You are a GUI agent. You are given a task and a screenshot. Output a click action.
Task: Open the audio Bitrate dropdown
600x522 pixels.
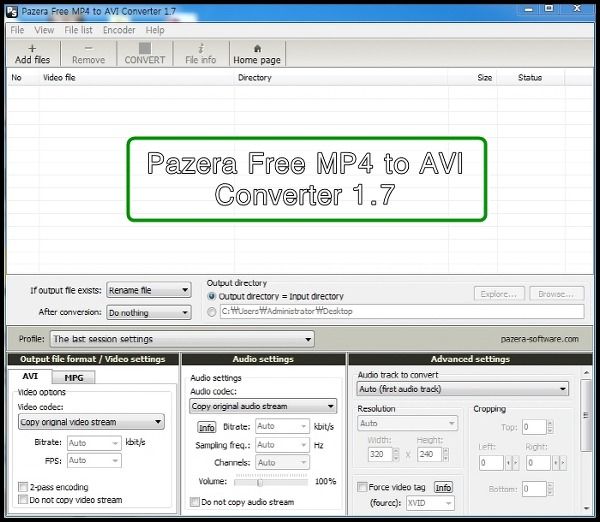point(282,426)
